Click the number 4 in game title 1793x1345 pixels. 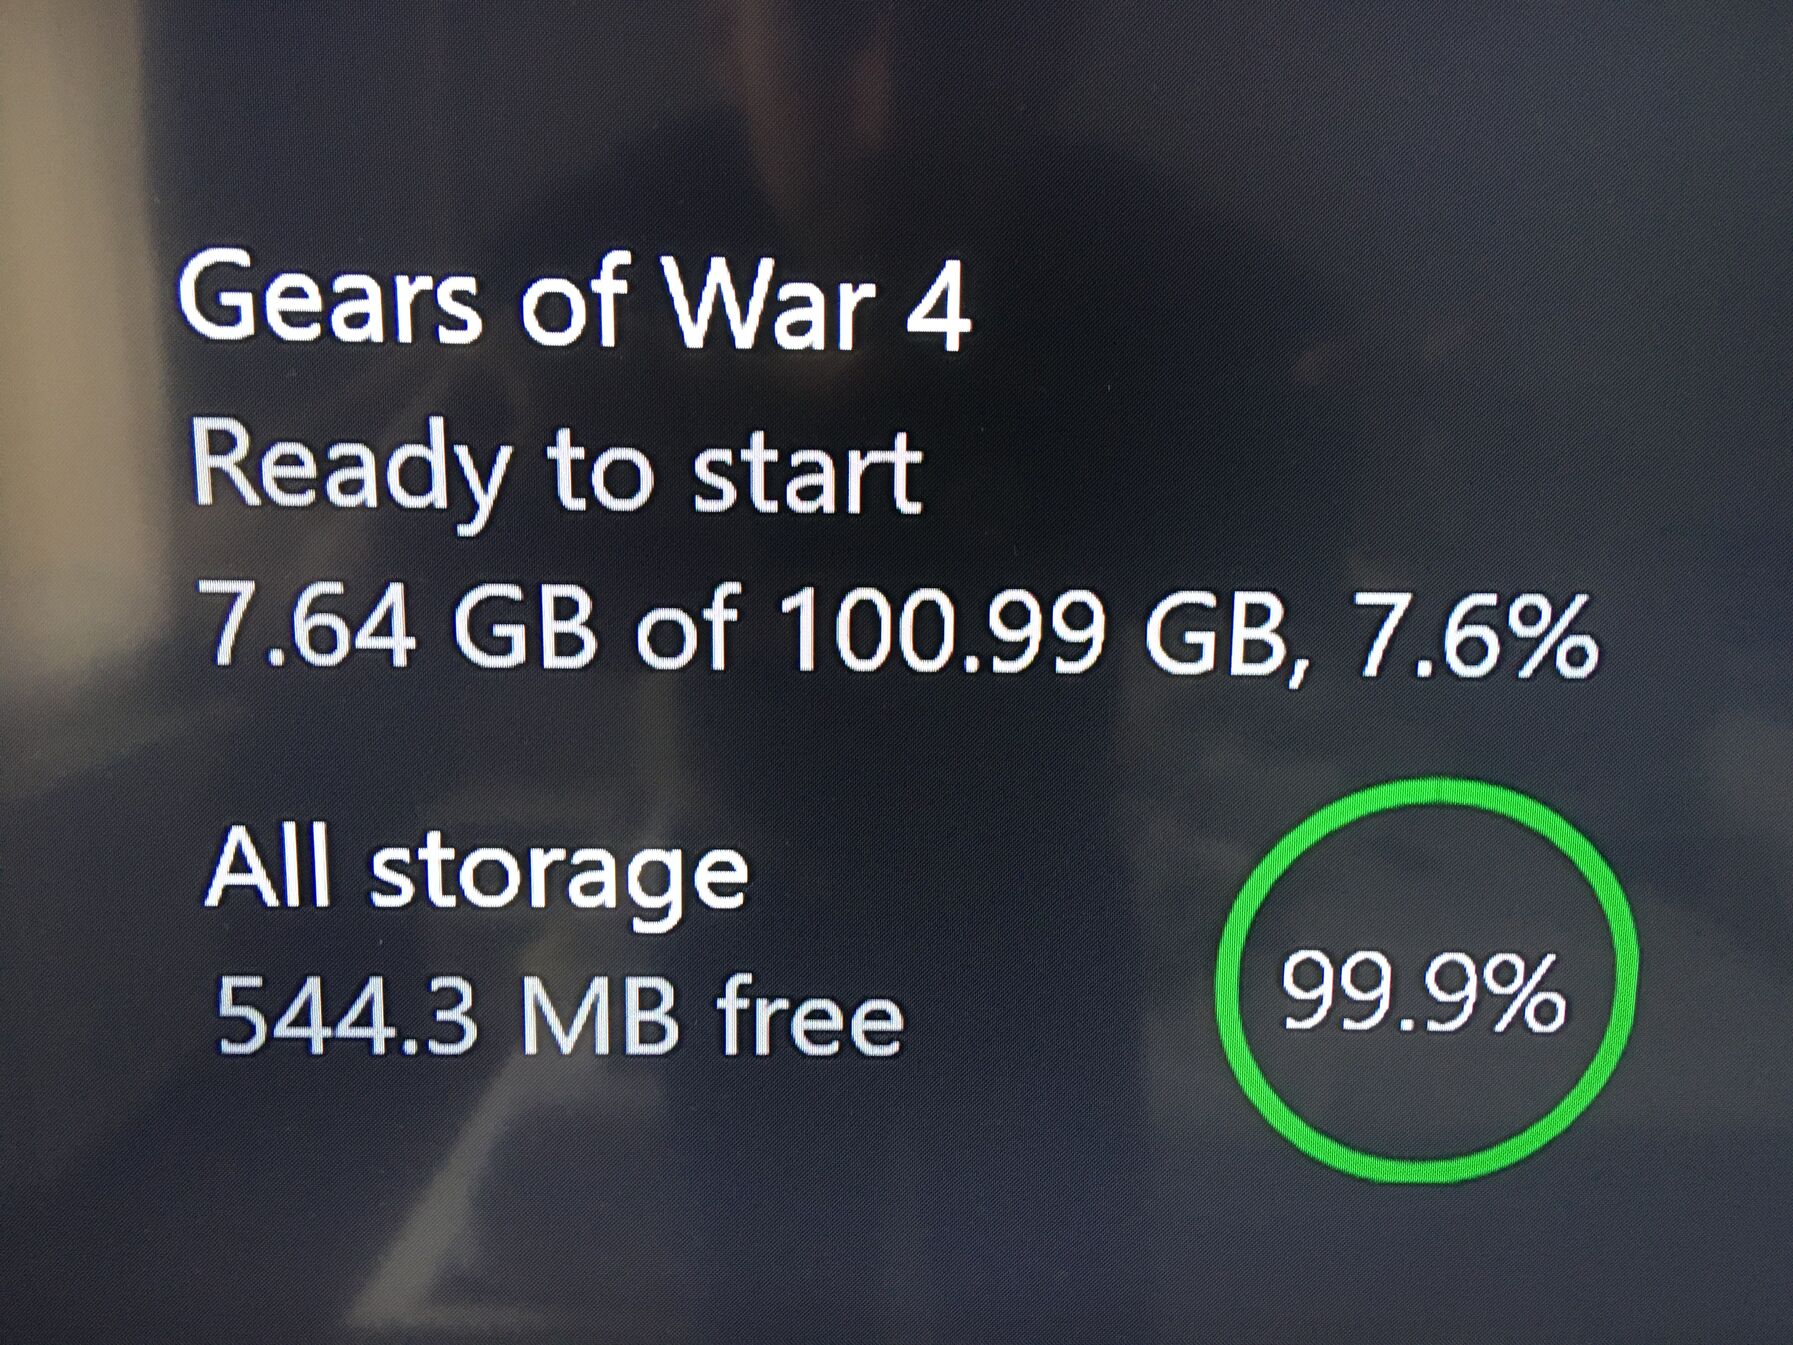pyautogui.click(x=936, y=305)
